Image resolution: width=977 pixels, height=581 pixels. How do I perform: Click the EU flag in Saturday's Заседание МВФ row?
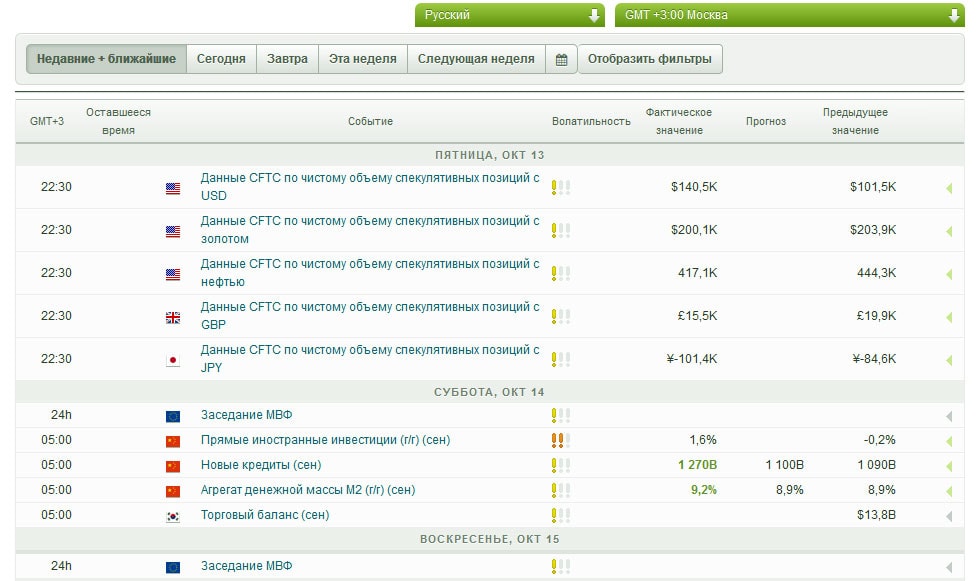point(173,416)
